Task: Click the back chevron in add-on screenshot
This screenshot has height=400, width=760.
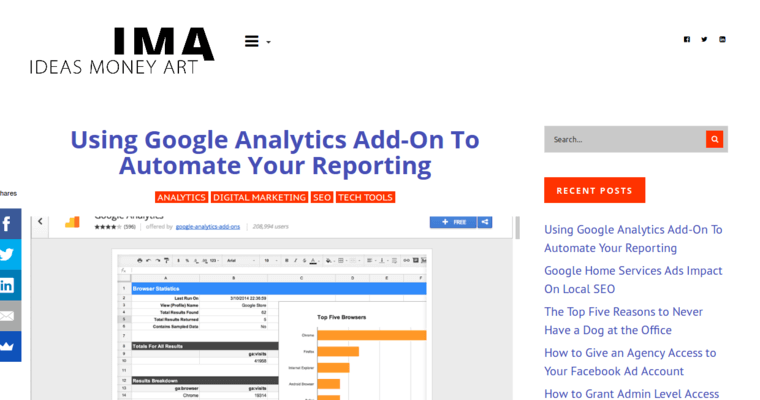Action: [40, 222]
